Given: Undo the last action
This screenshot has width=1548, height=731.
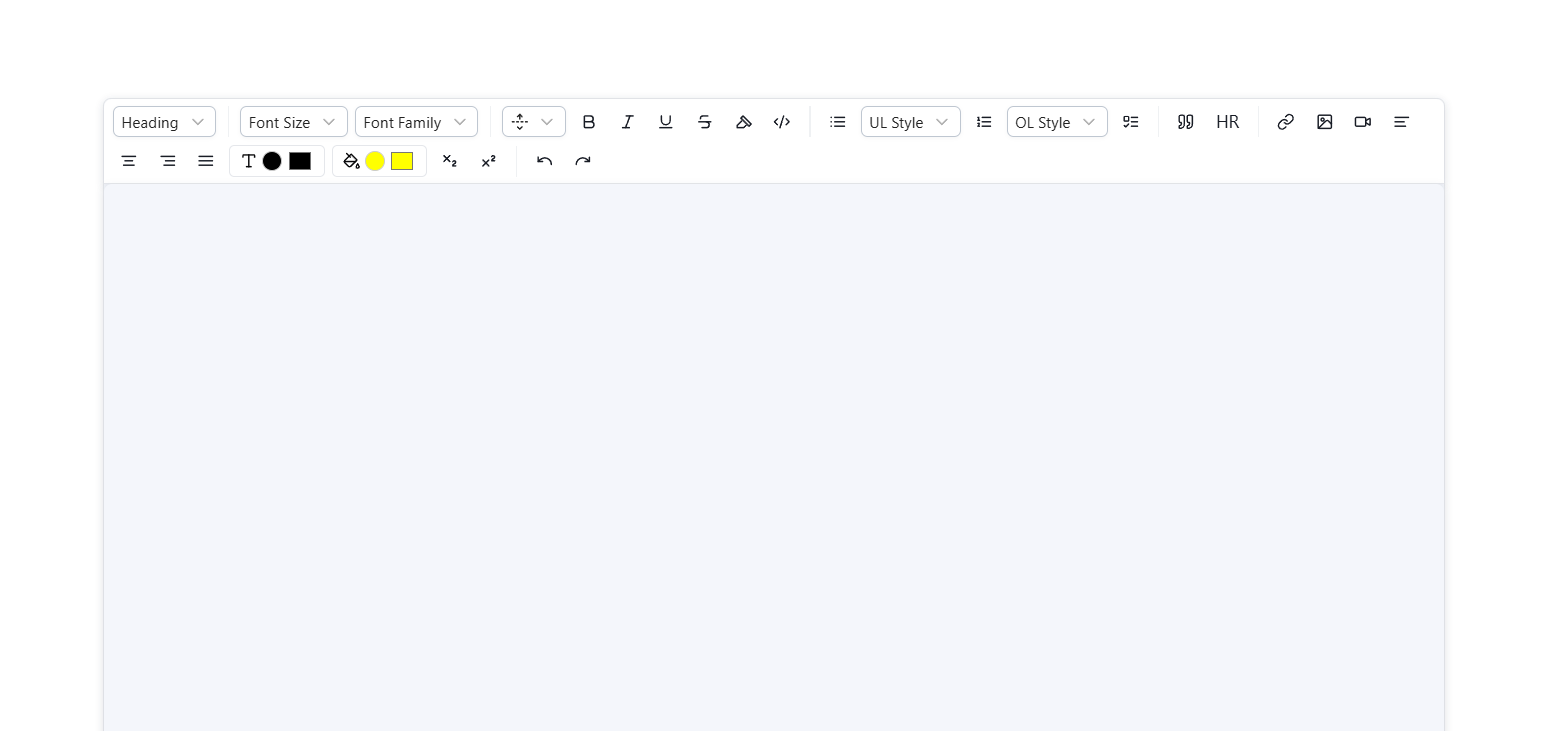Looking at the screenshot, I should tap(543, 160).
